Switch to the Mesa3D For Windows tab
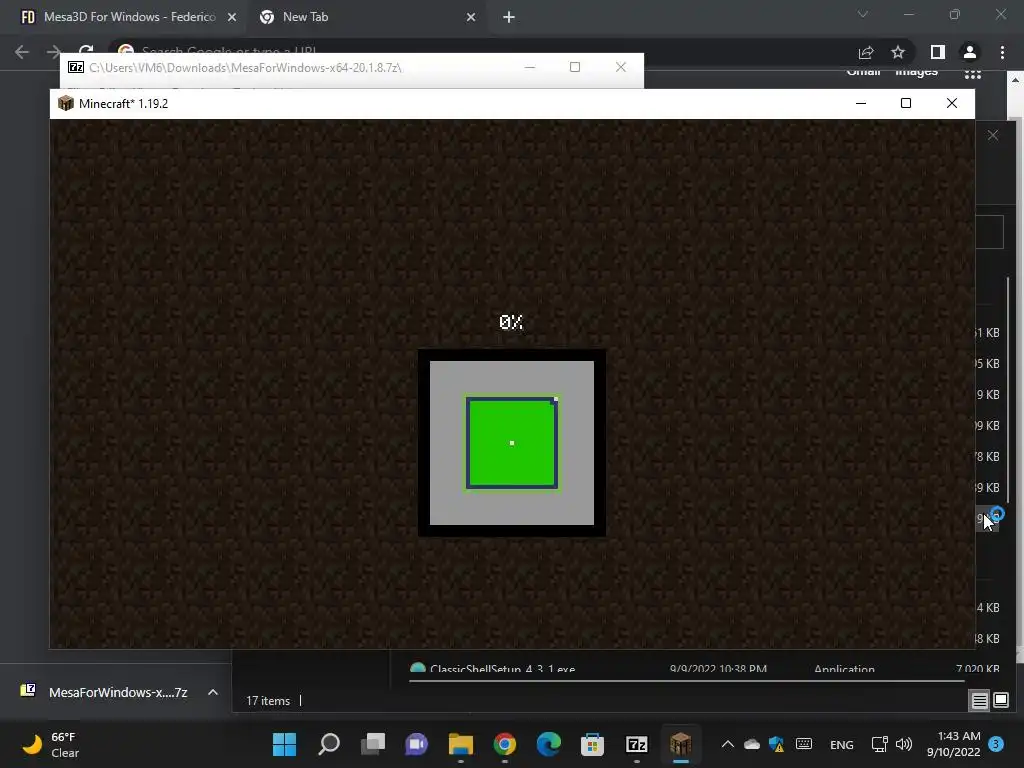1024x768 pixels. (x=128, y=17)
